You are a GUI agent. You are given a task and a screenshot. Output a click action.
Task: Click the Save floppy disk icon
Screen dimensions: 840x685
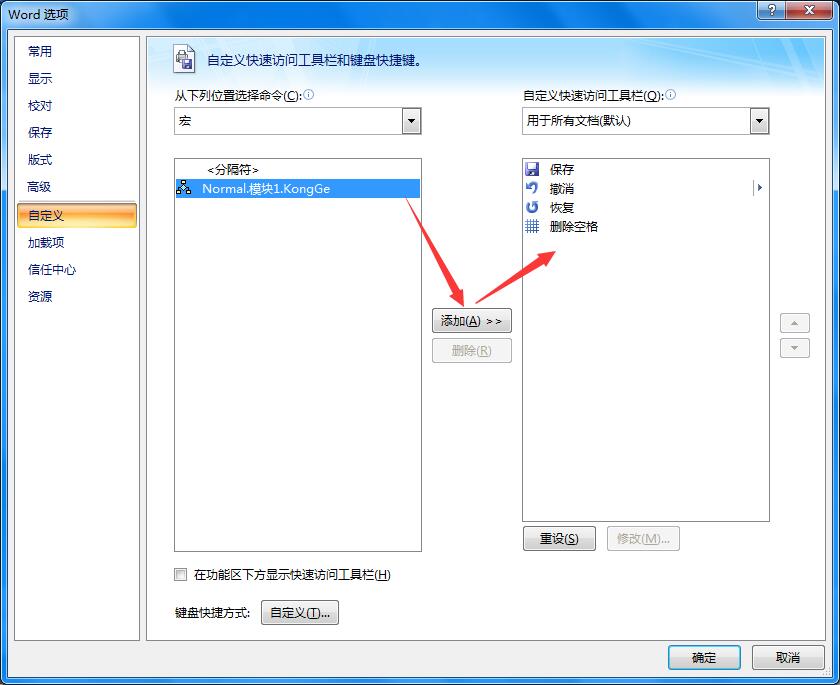[532, 169]
